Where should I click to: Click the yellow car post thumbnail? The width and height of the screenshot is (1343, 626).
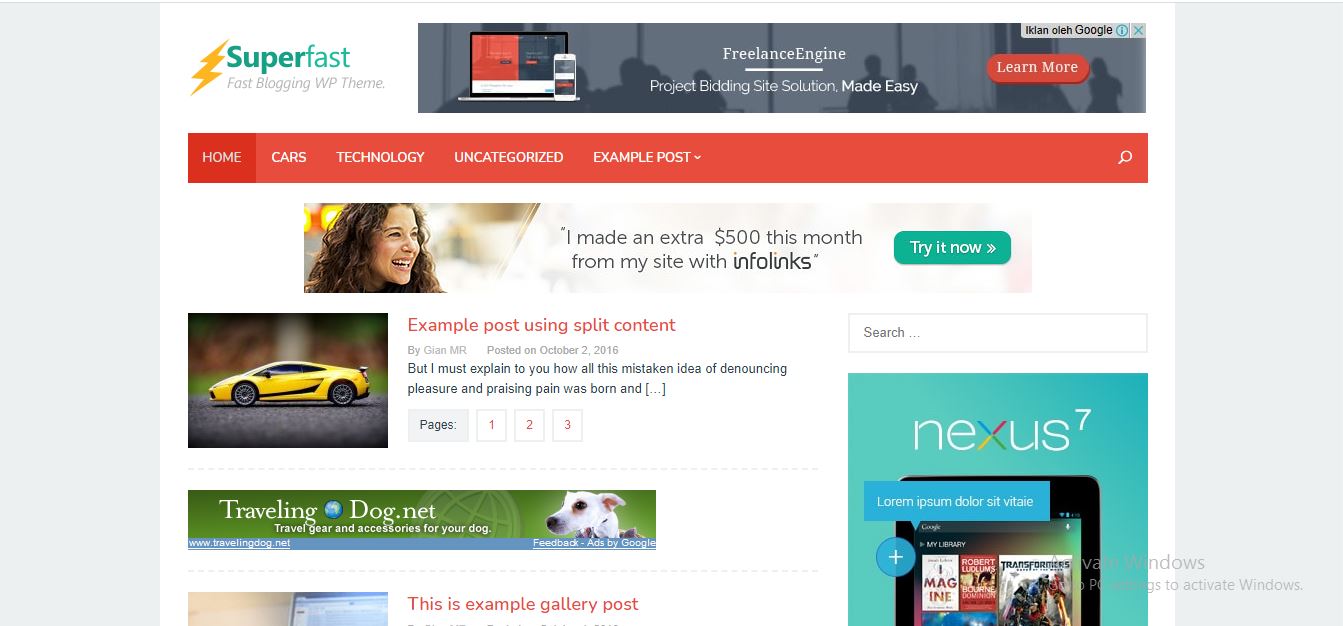(x=288, y=380)
